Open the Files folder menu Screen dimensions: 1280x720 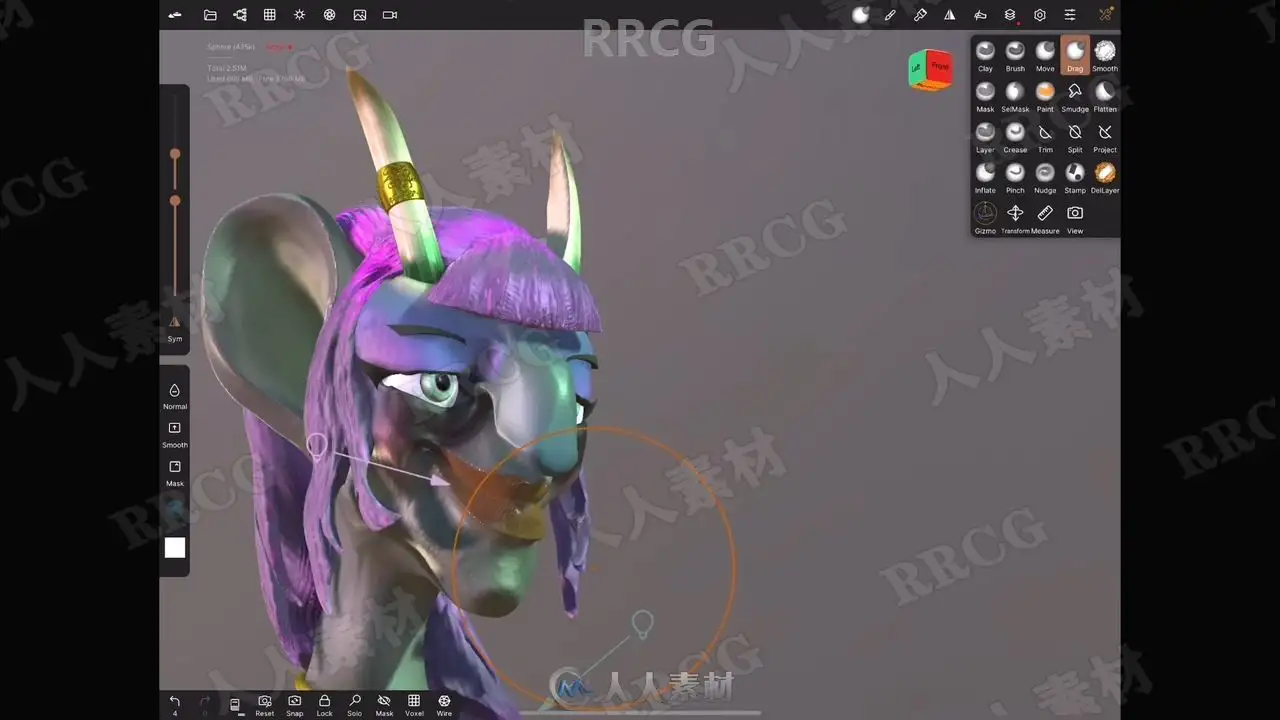[210, 15]
